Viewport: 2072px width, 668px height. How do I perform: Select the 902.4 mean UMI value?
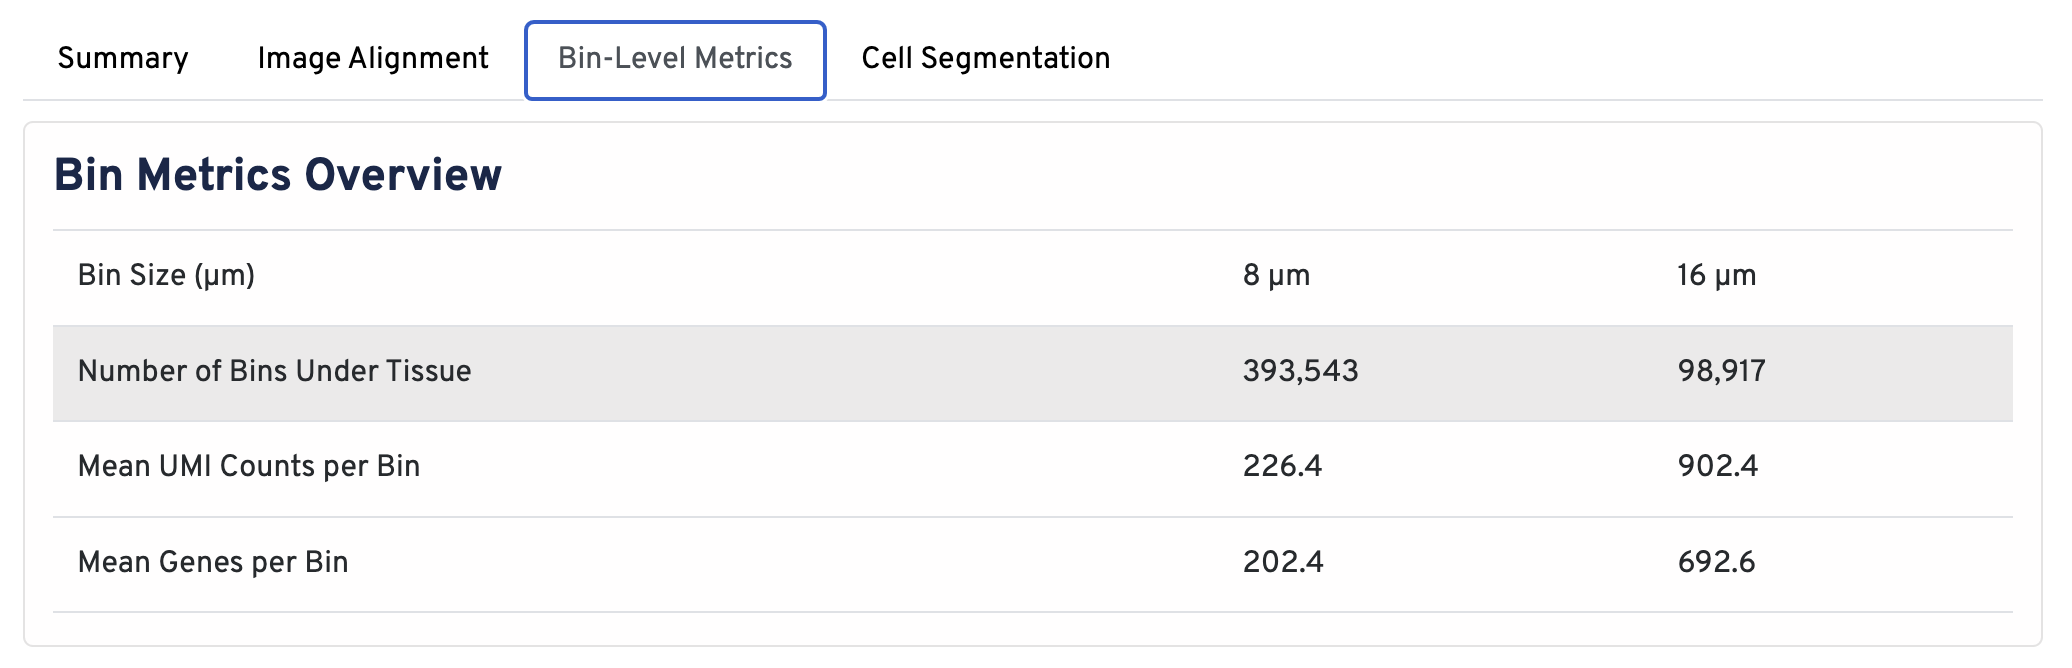1717,466
